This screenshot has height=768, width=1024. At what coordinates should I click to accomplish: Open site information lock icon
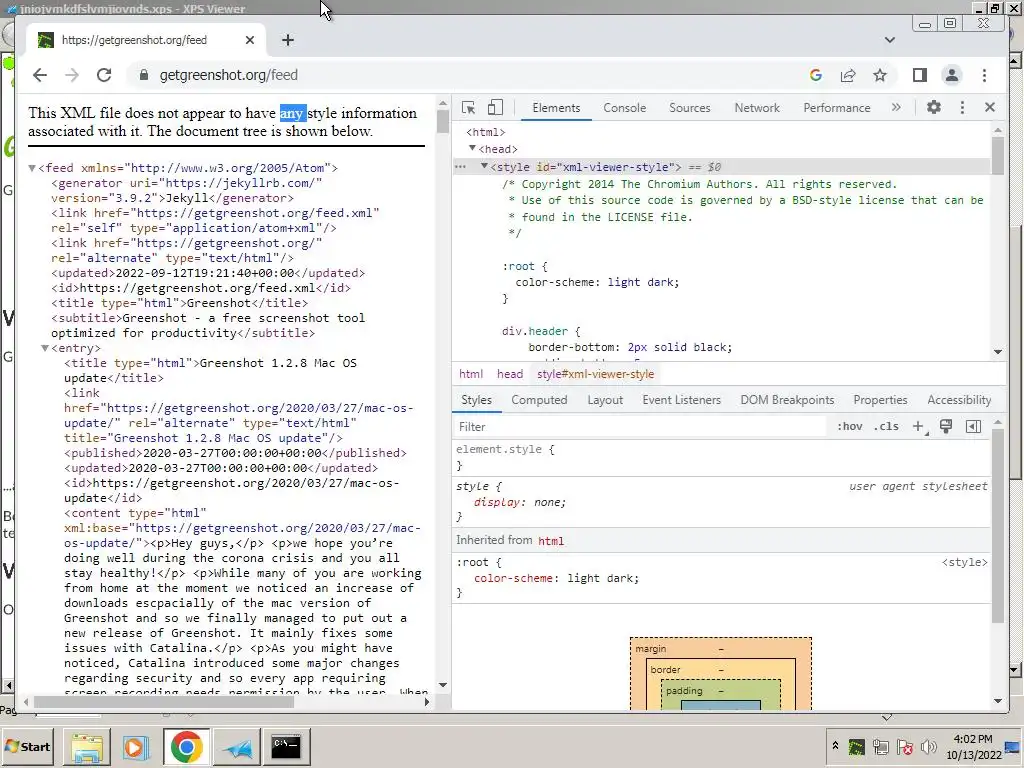pyautogui.click(x=144, y=75)
